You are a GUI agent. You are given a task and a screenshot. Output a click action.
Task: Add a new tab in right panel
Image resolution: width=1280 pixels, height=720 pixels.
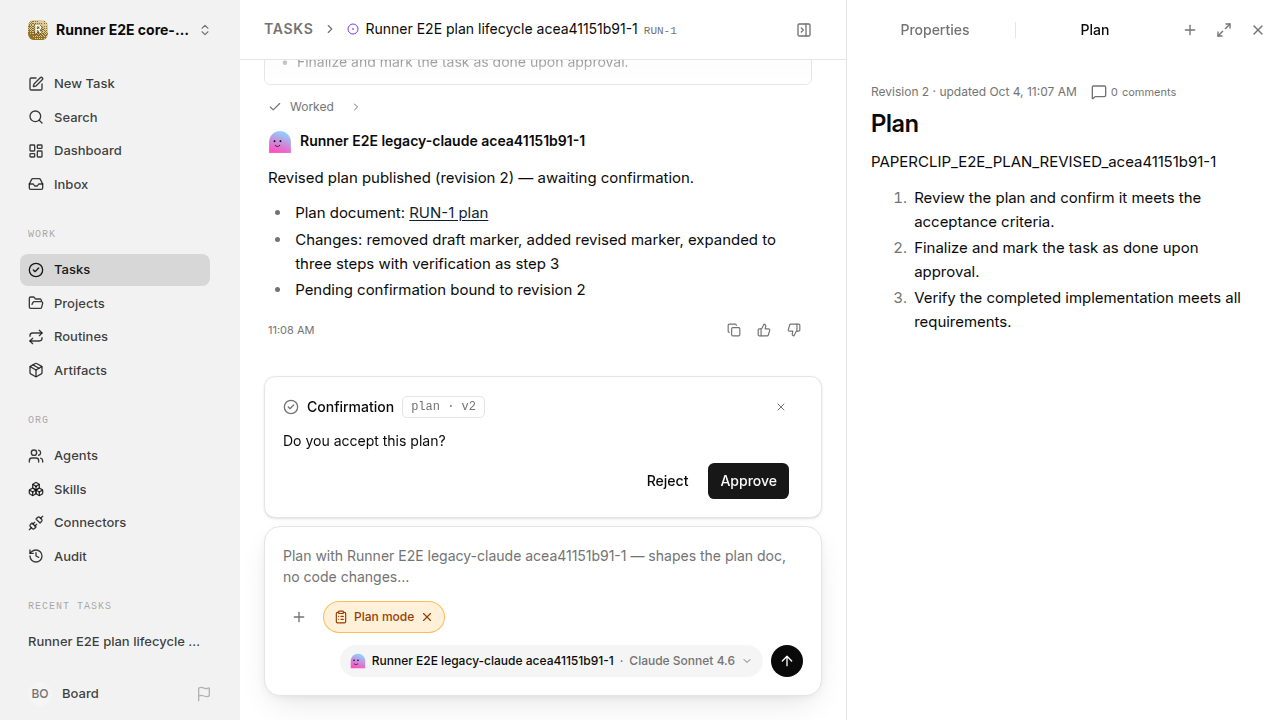coord(1190,30)
